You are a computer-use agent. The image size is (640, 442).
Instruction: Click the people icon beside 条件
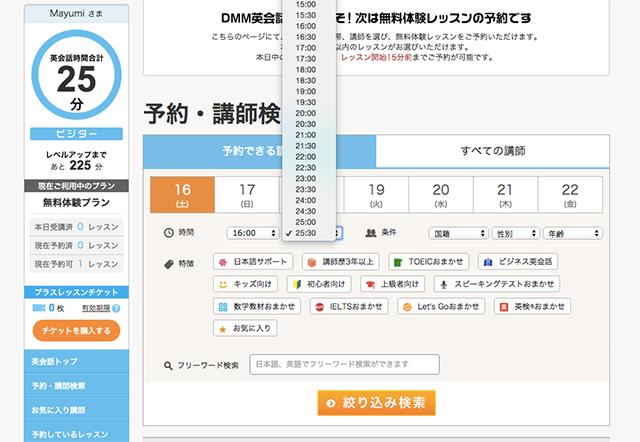tap(371, 233)
